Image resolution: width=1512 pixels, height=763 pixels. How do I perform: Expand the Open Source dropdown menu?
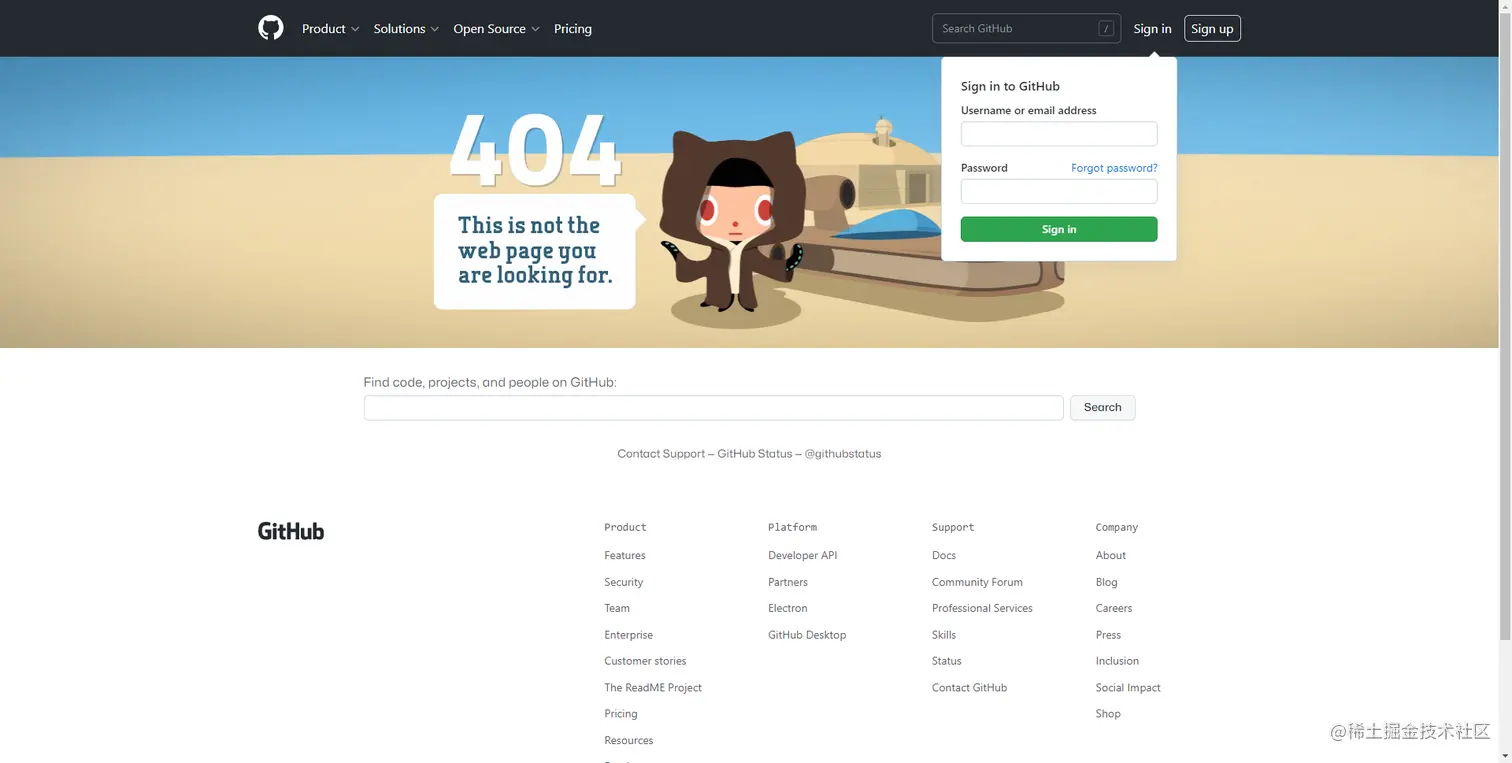pos(496,29)
